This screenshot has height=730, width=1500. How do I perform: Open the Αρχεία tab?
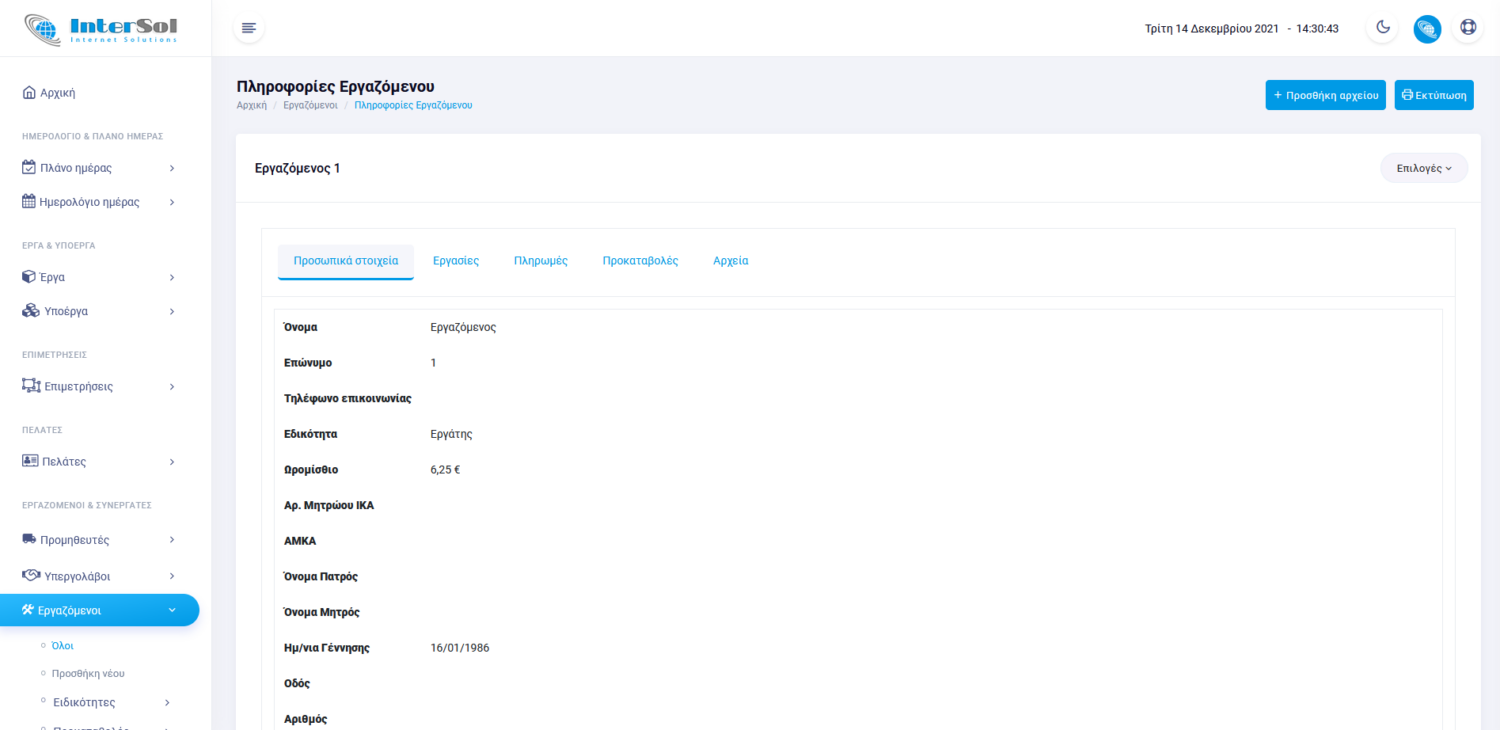(730, 261)
